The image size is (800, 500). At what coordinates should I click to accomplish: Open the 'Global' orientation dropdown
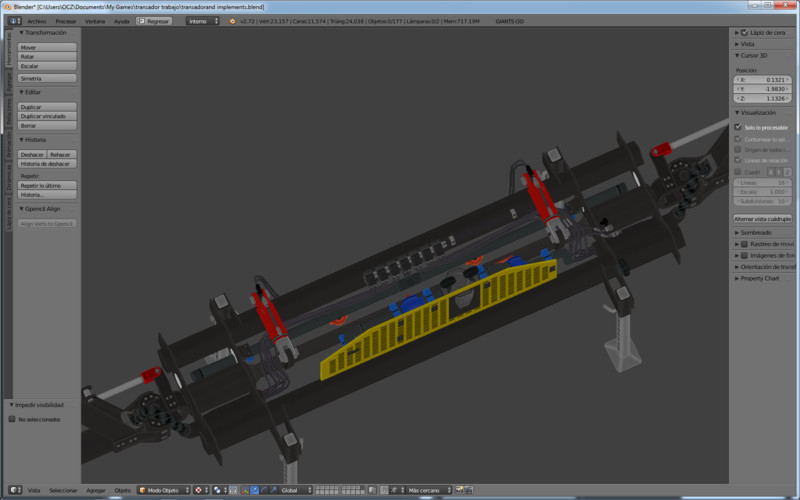[x=296, y=490]
